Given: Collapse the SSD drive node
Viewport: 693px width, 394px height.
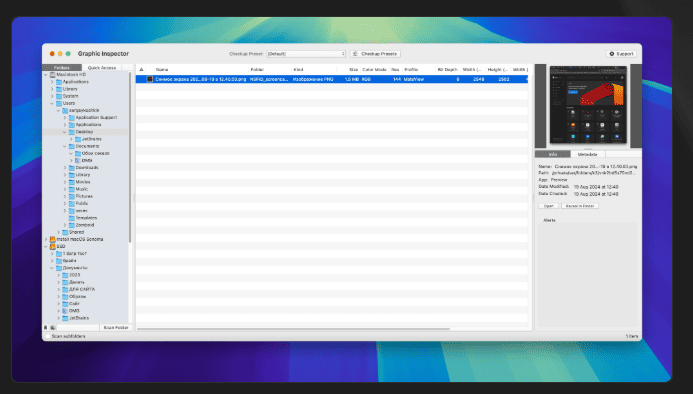Looking at the screenshot, I should pos(46,246).
